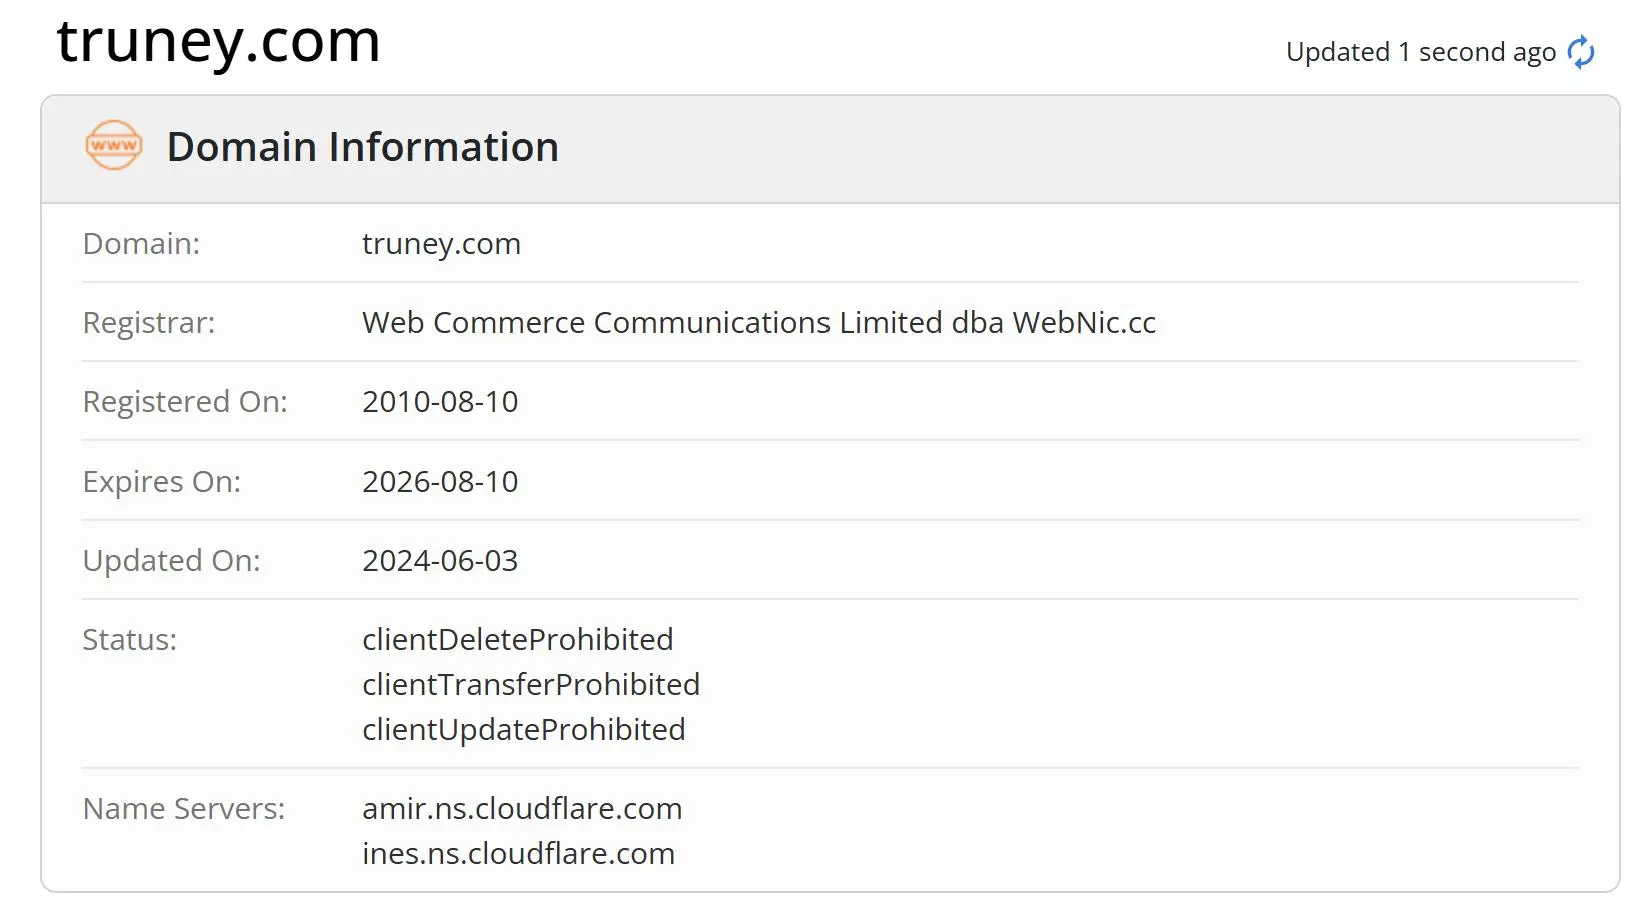Click the clientUpdateProhibited status

click(524, 730)
